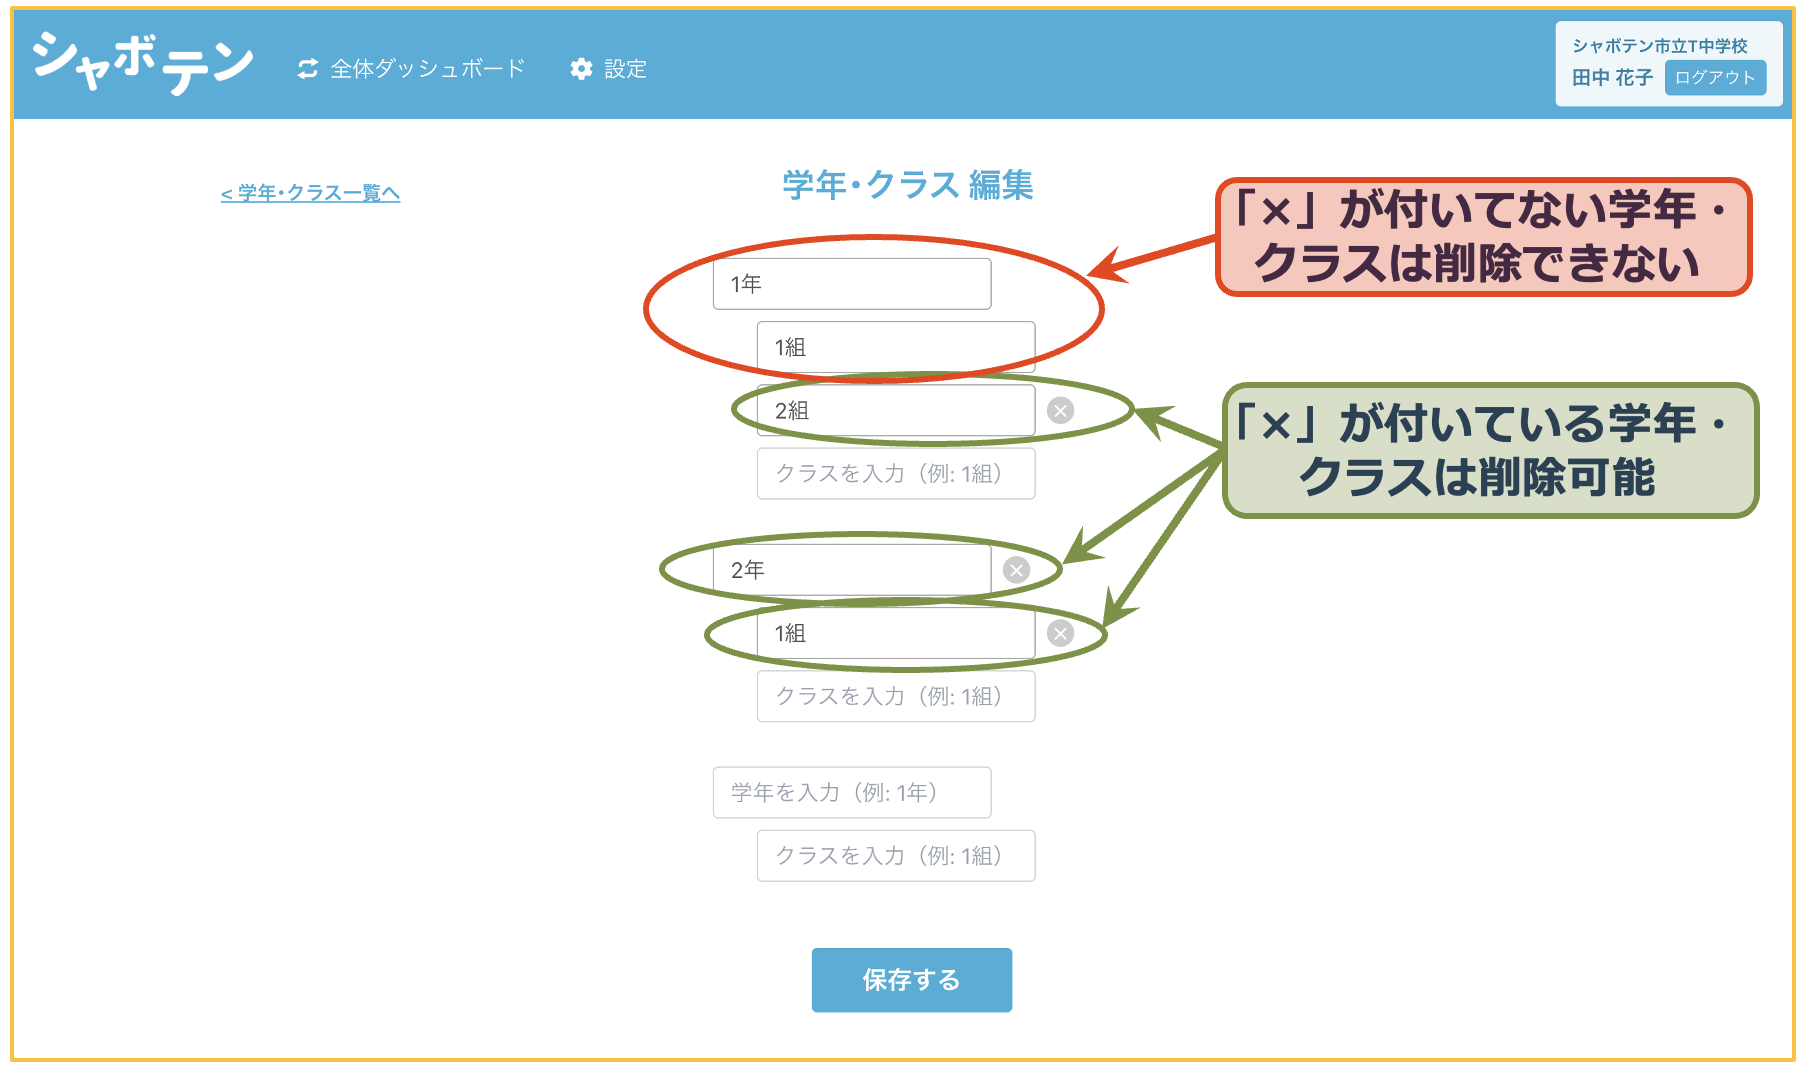
Task: Click the class field under the new grade
Action: point(896,855)
